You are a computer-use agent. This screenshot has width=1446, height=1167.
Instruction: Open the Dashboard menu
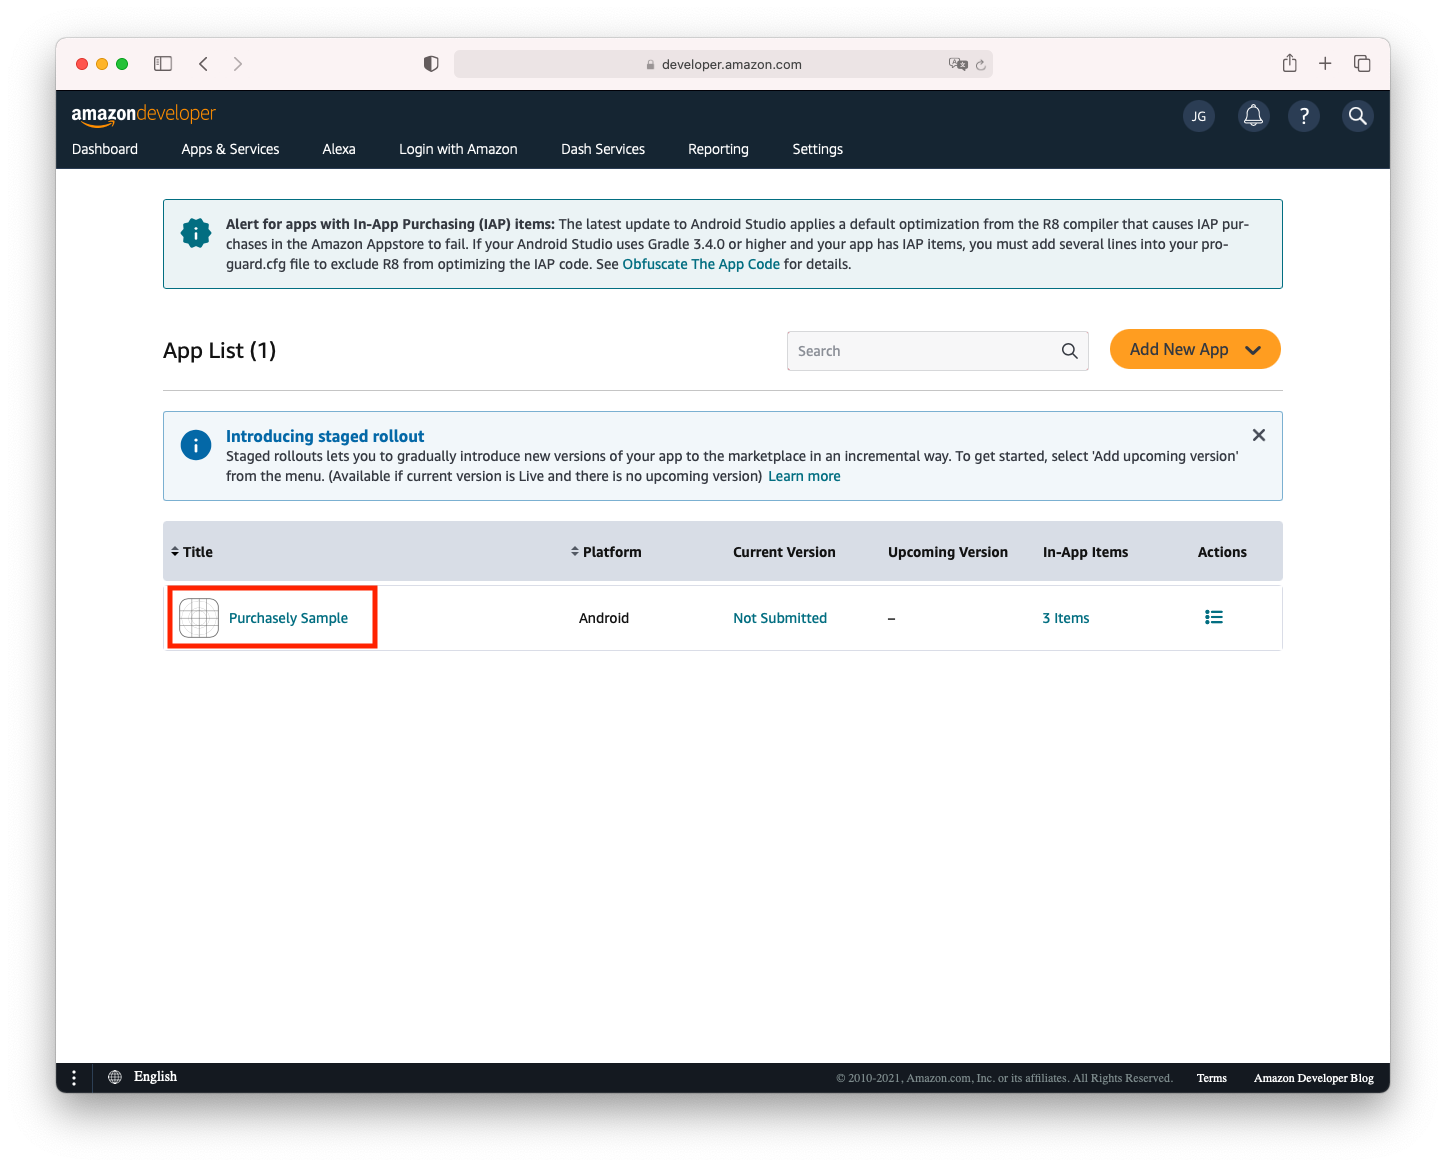(105, 149)
